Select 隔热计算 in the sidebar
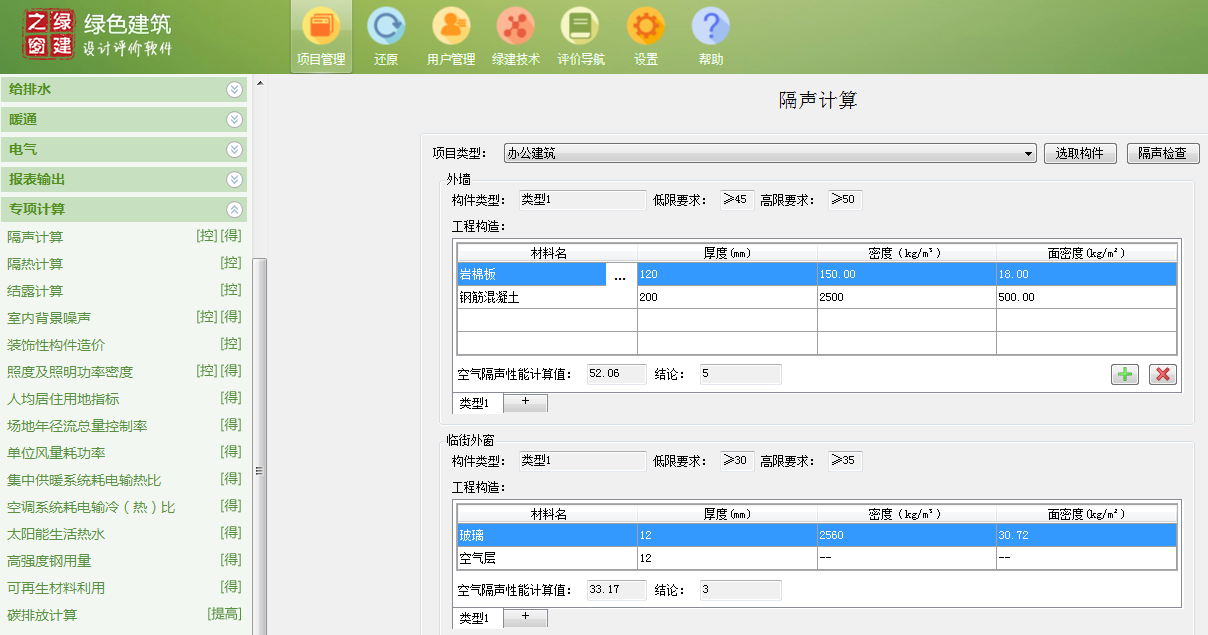1208x635 pixels. click(x=35, y=264)
